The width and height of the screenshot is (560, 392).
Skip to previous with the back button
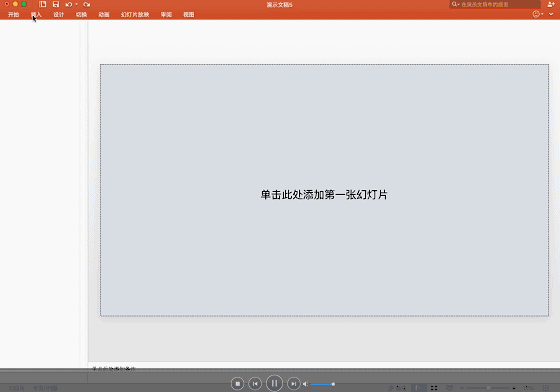(x=255, y=384)
